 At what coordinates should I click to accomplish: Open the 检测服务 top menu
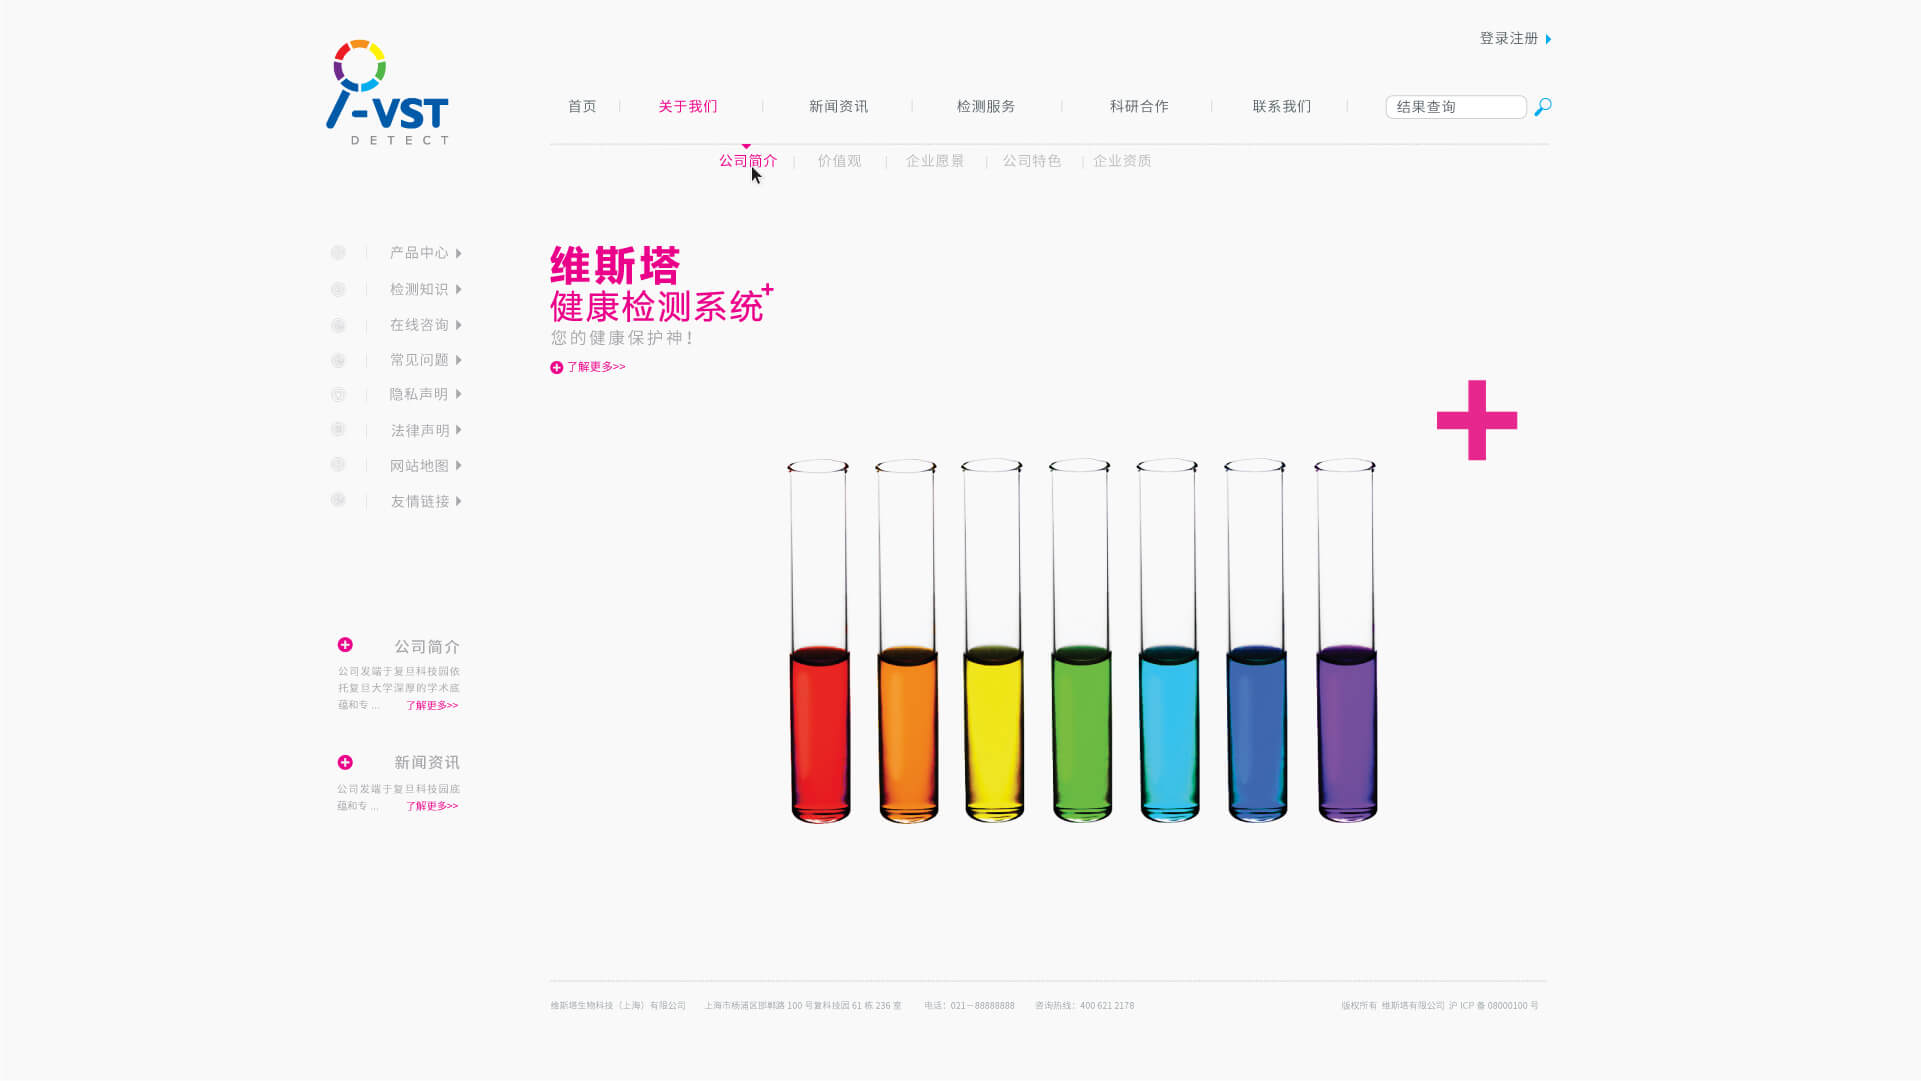[x=986, y=106]
